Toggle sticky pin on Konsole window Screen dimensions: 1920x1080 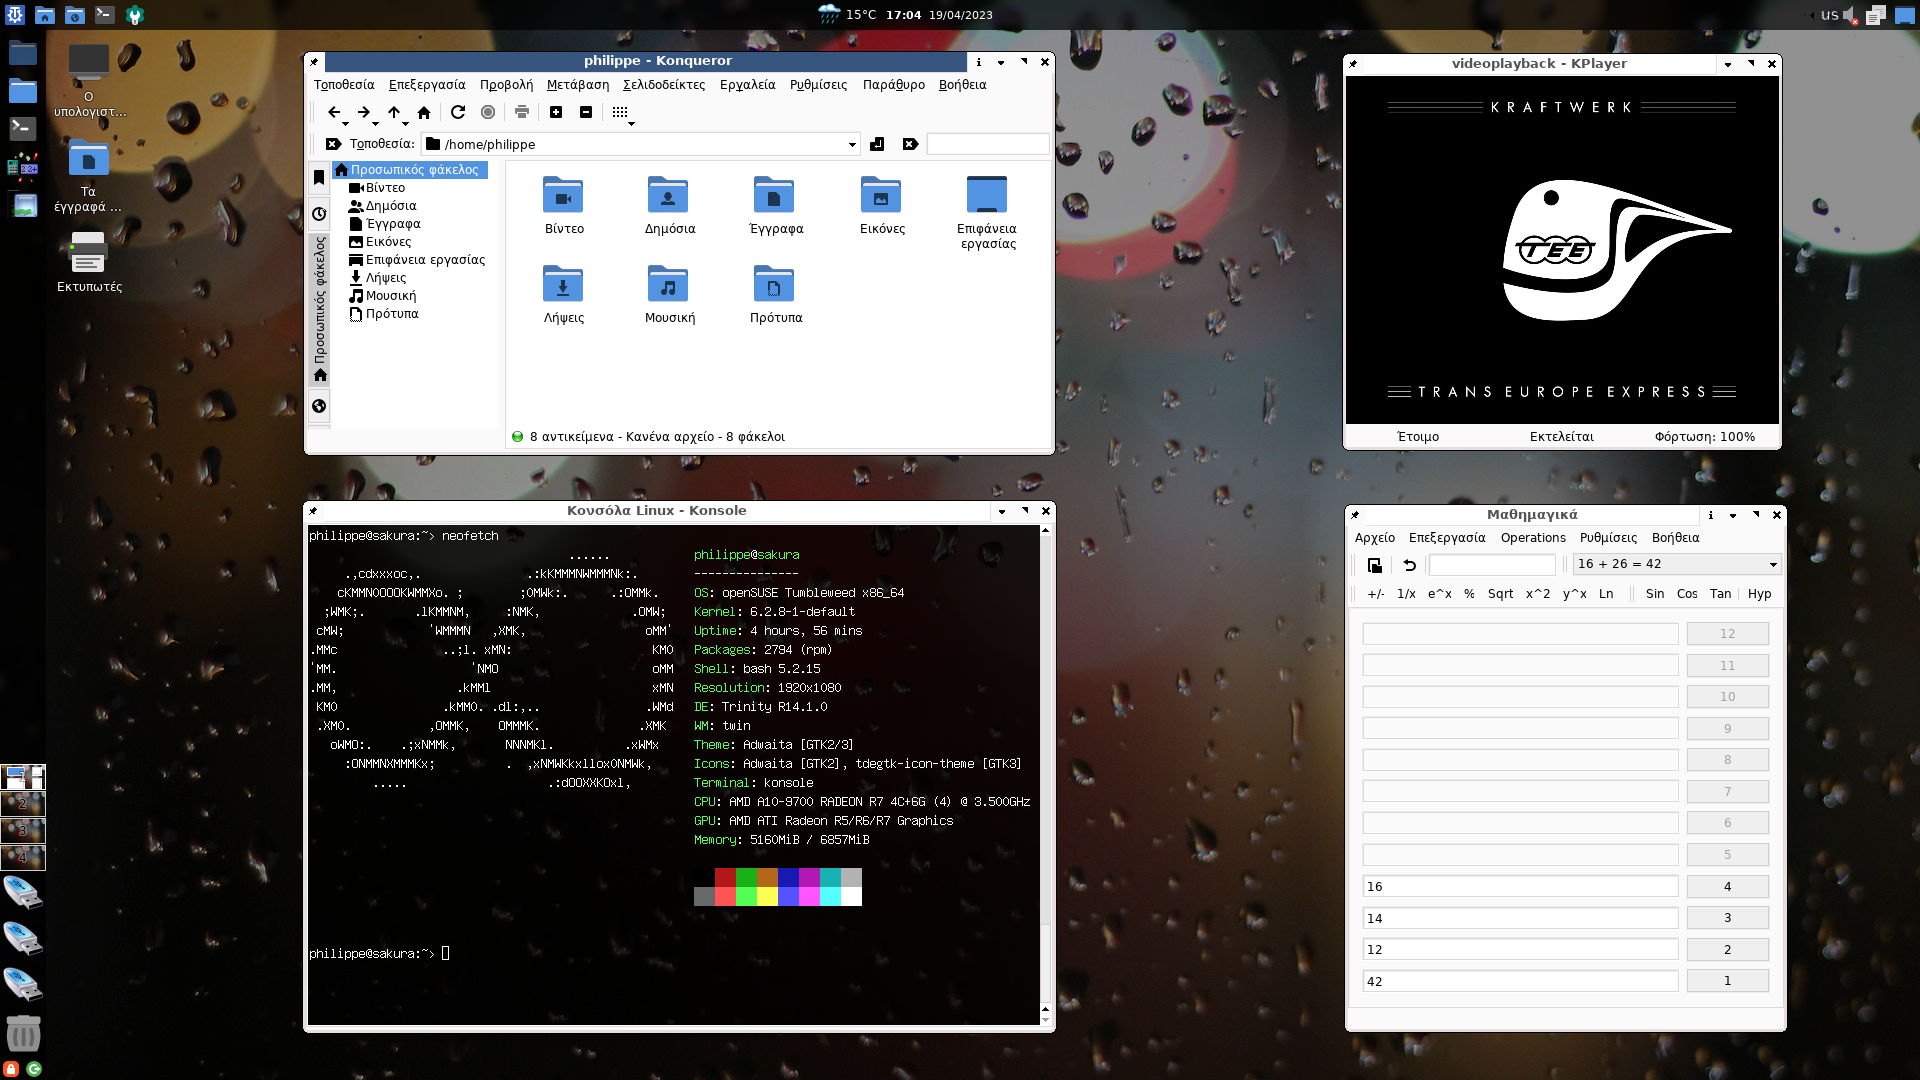coord(314,511)
